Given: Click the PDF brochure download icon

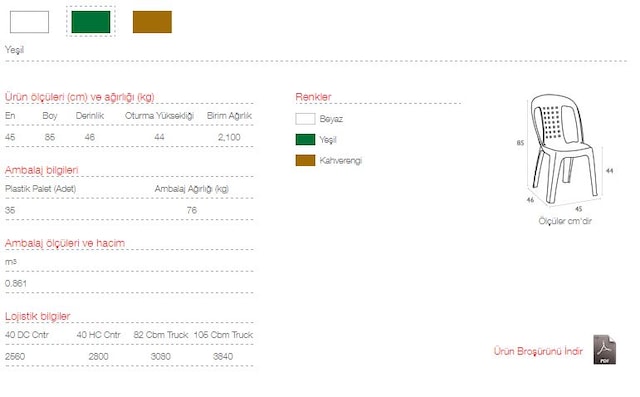Looking at the screenshot, I should click(604, 350).
